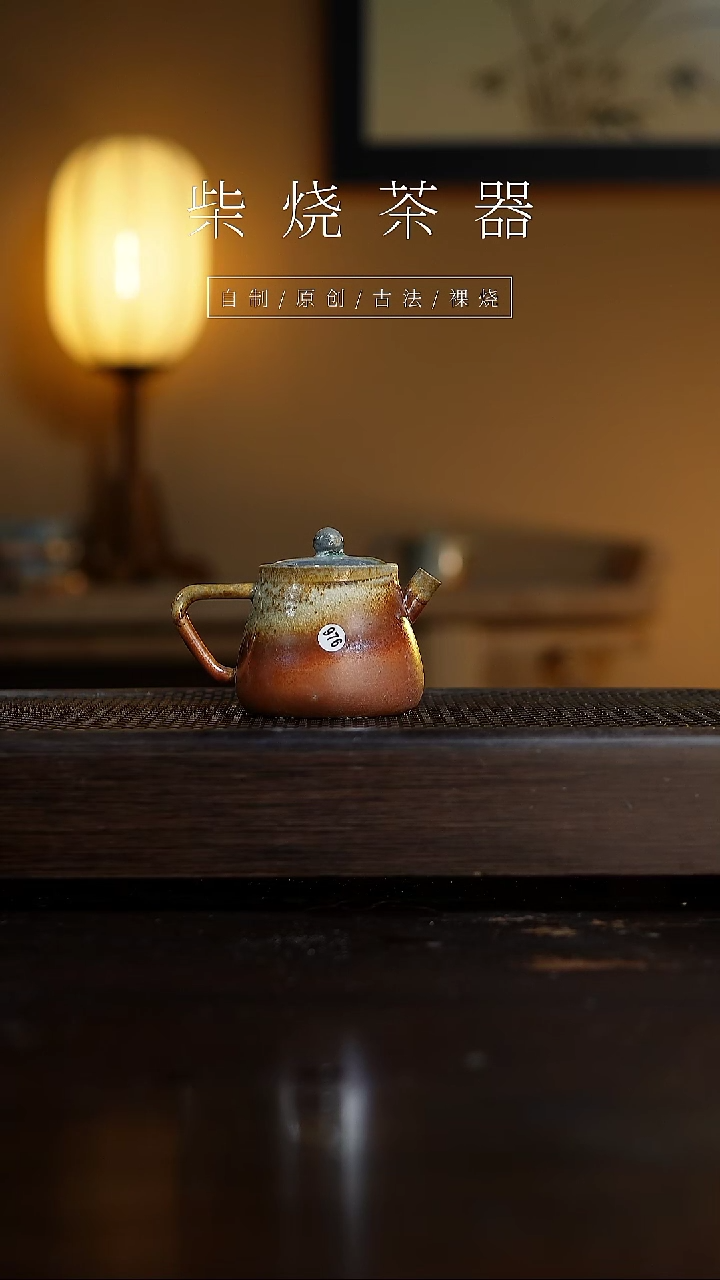Click the round 976 sticker on teapot
This screenshot has width=720, height=1280.
pyautogui.click(x=331, y=637)
